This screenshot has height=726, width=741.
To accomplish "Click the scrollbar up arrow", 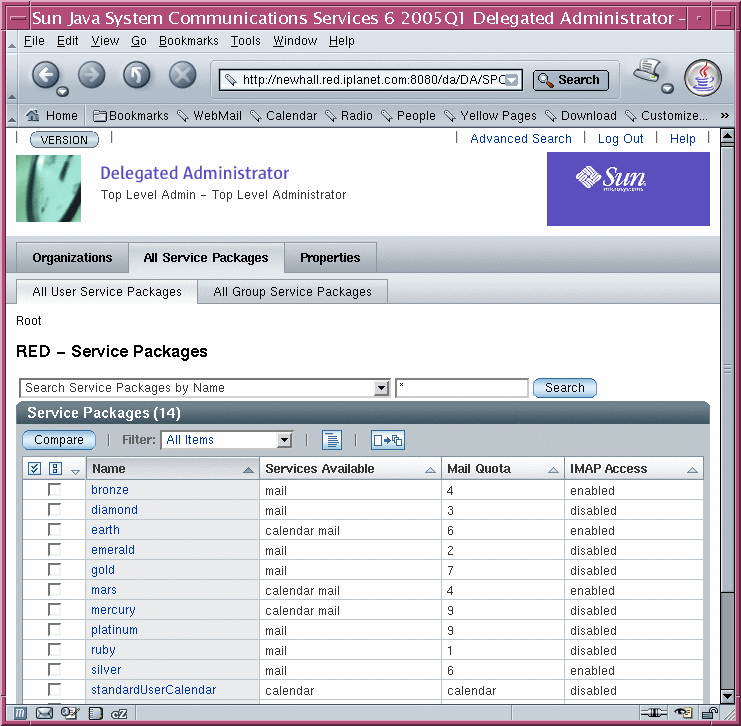I will [727, 137].
